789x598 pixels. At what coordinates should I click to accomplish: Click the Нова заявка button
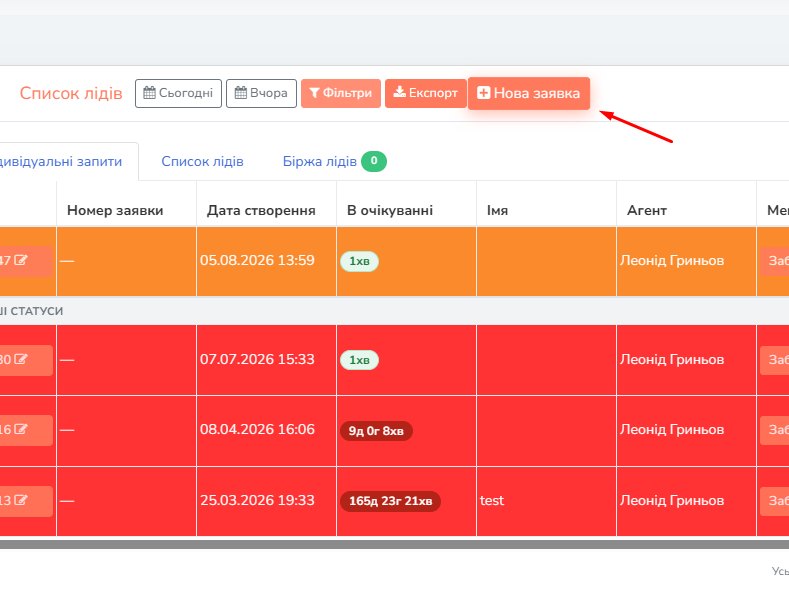click(529, 93)
